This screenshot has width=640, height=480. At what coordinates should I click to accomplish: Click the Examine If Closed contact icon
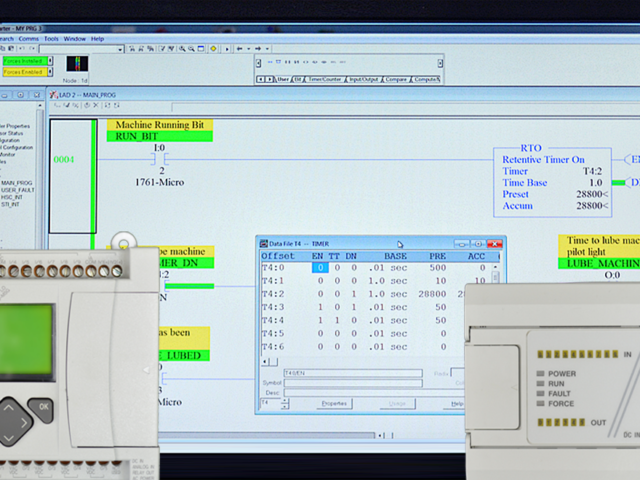[x=287, y=62]
